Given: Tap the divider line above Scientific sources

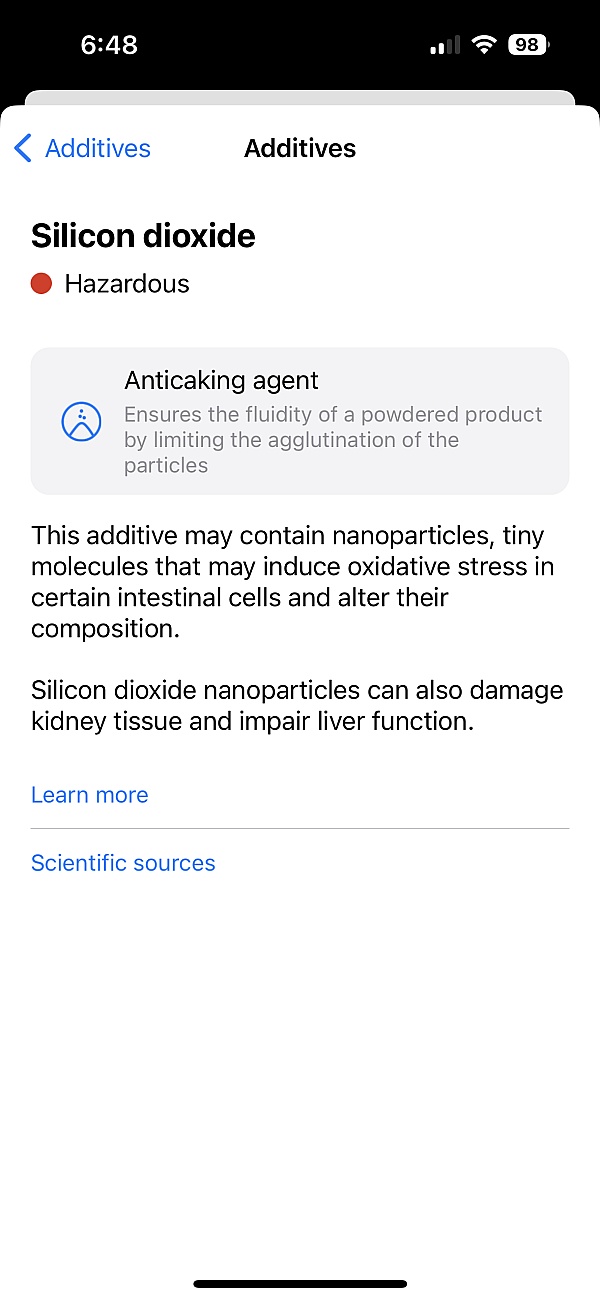Looking at the screenshot, I should (300, 829).
